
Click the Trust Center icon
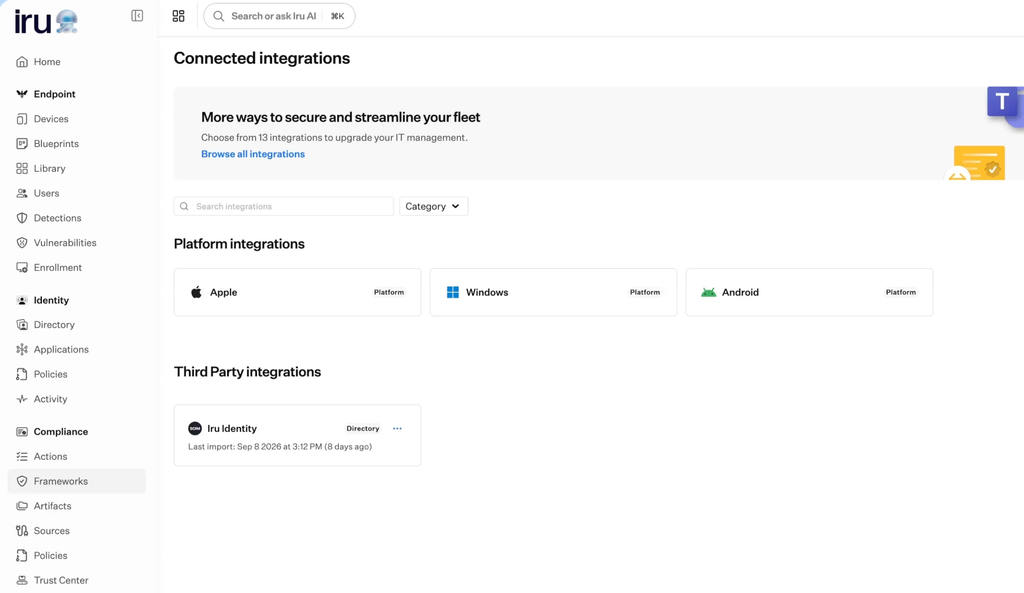click(x=22, y=580)
